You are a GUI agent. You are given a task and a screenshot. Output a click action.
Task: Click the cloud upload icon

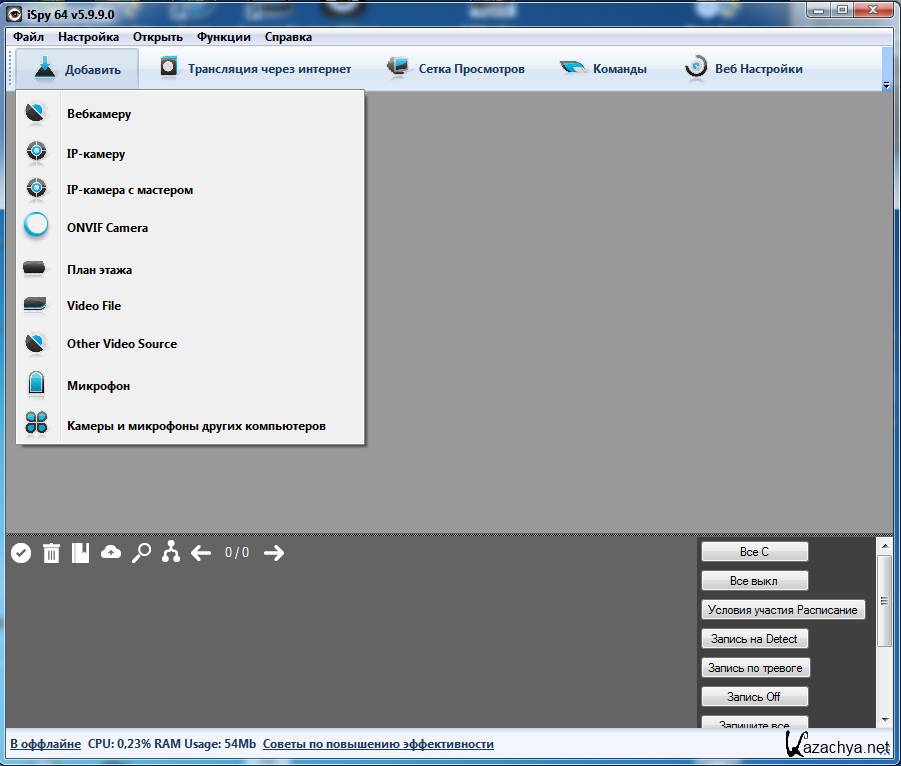point(111,552)
